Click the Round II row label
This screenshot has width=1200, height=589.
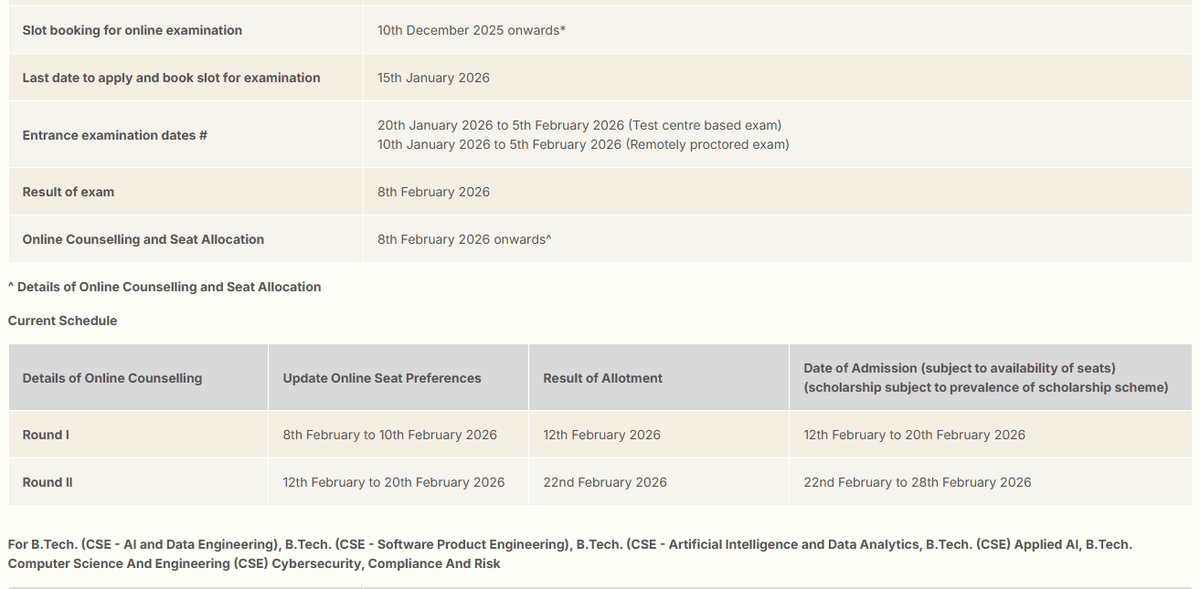tap(47, 482)
